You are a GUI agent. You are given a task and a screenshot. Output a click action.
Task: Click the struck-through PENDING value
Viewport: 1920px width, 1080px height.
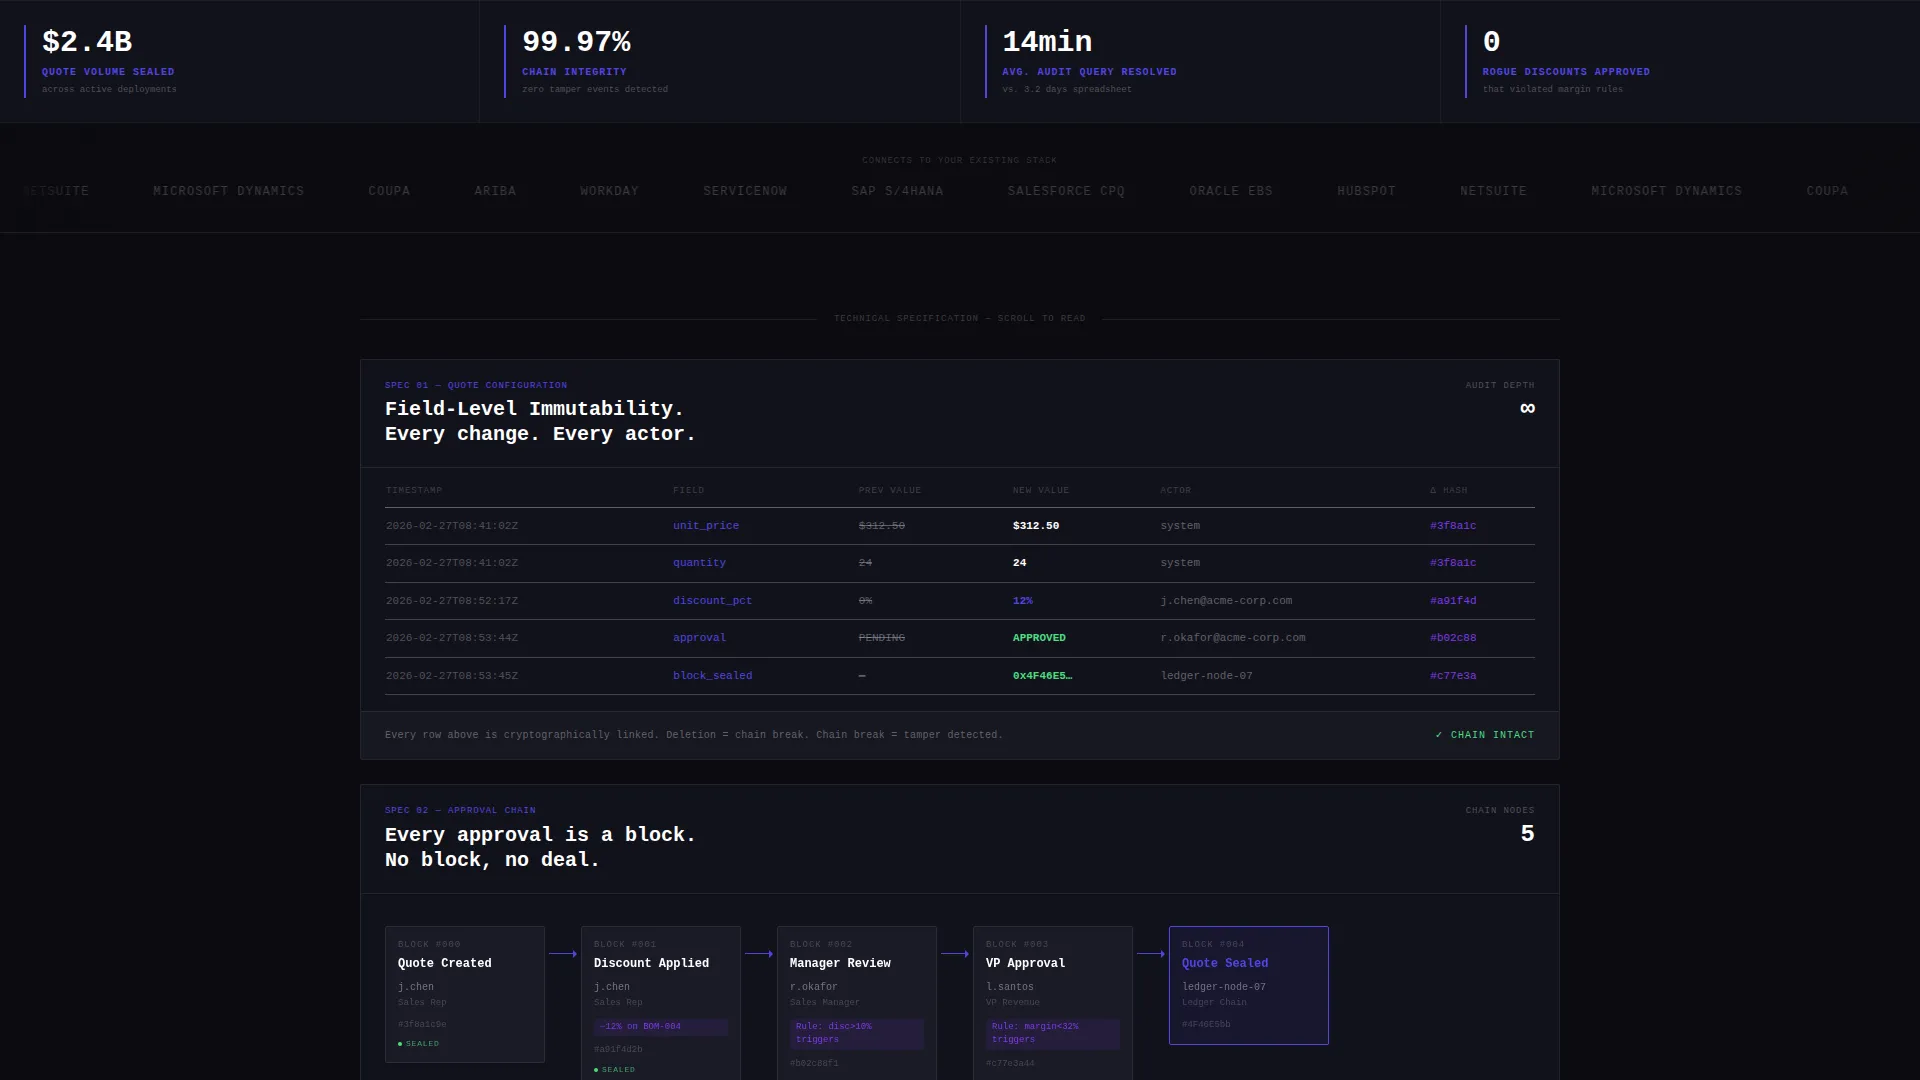(881, 638)
